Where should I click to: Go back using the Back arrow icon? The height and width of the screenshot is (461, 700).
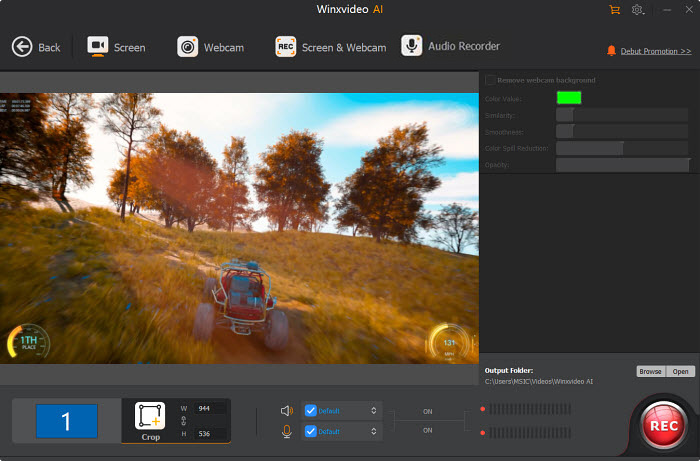click(22, 47)
